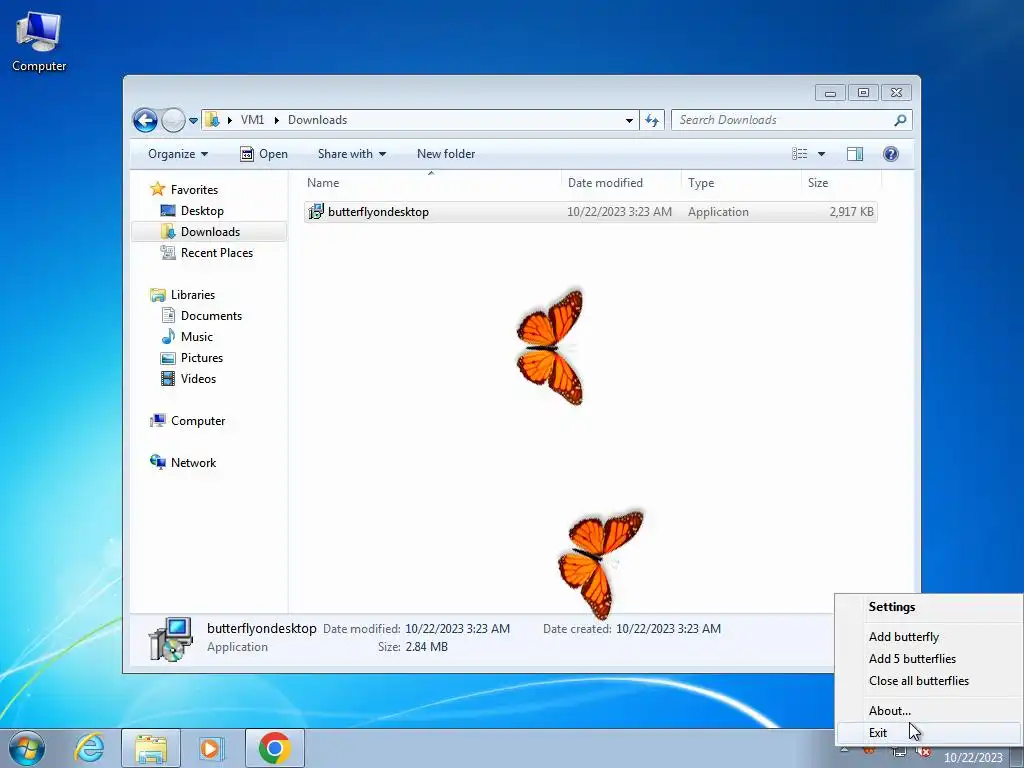Click Downloads in the address path

317,120
